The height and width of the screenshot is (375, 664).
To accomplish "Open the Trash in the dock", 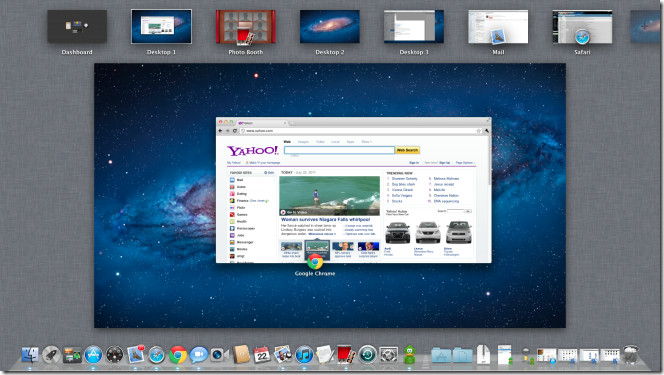I will (x=630, y=354).
